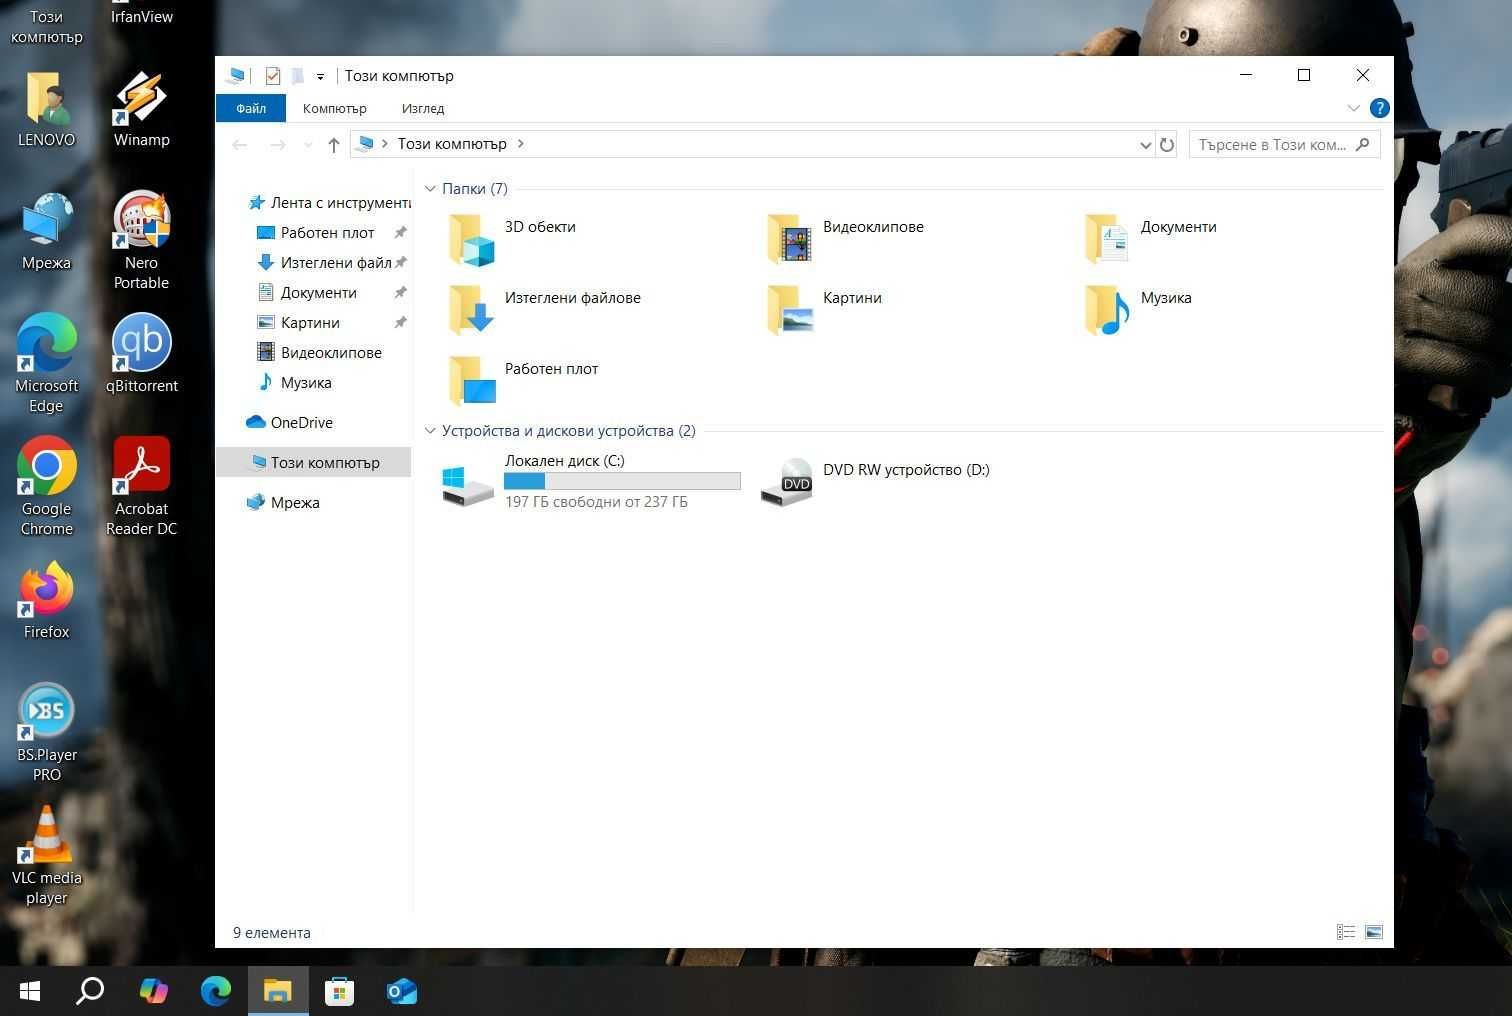Open address bar history dropdown
Viewport: 1512px width, 1016px height.
click(1145, 145)
